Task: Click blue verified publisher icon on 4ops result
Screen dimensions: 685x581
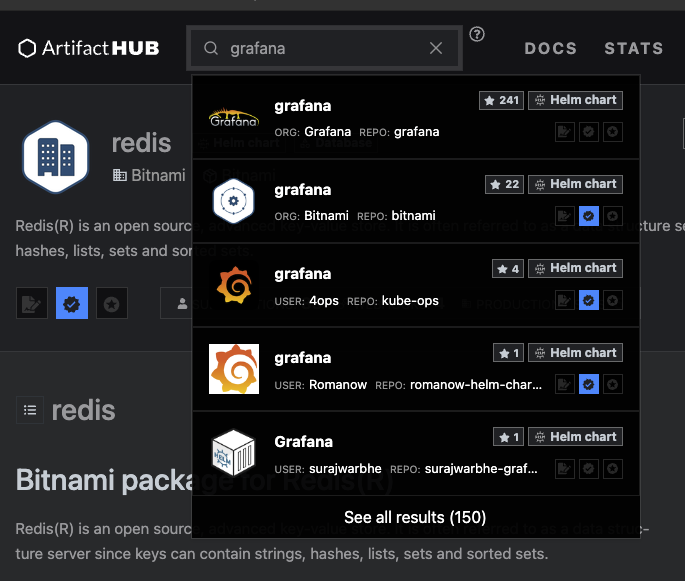Action: 588,300
